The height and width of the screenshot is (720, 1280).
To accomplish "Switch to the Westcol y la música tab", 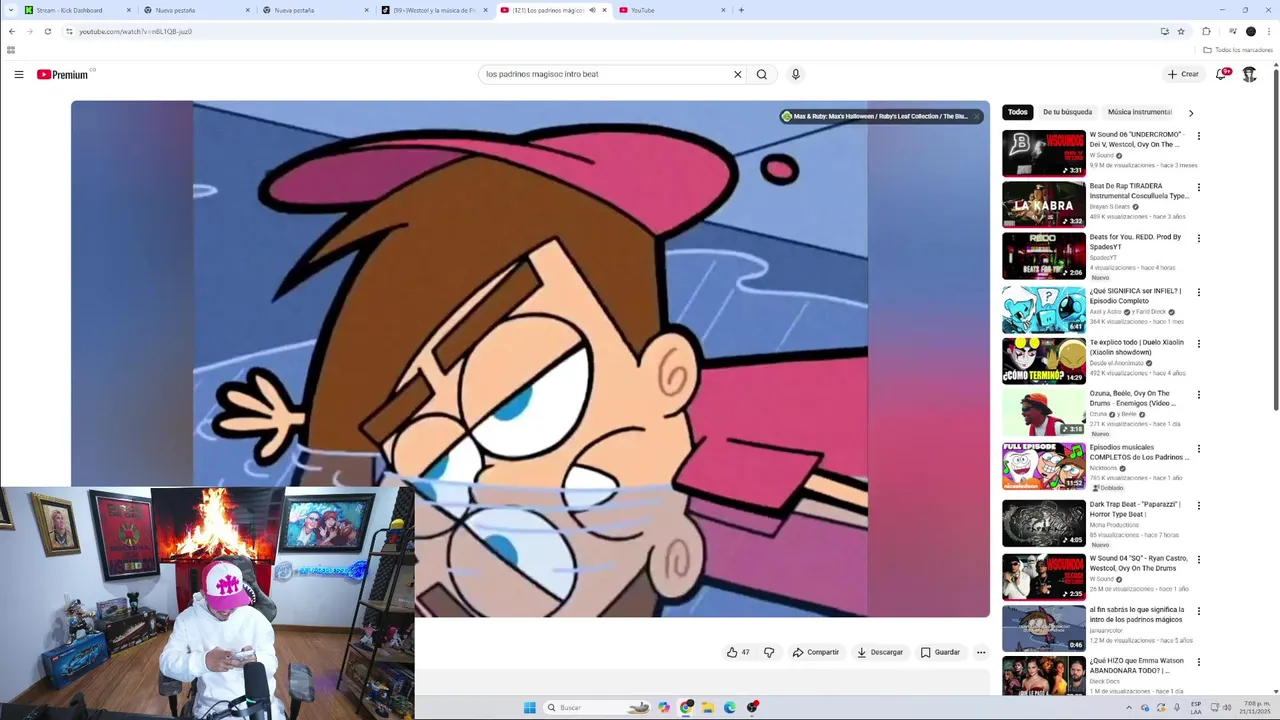I will [435, 10].
